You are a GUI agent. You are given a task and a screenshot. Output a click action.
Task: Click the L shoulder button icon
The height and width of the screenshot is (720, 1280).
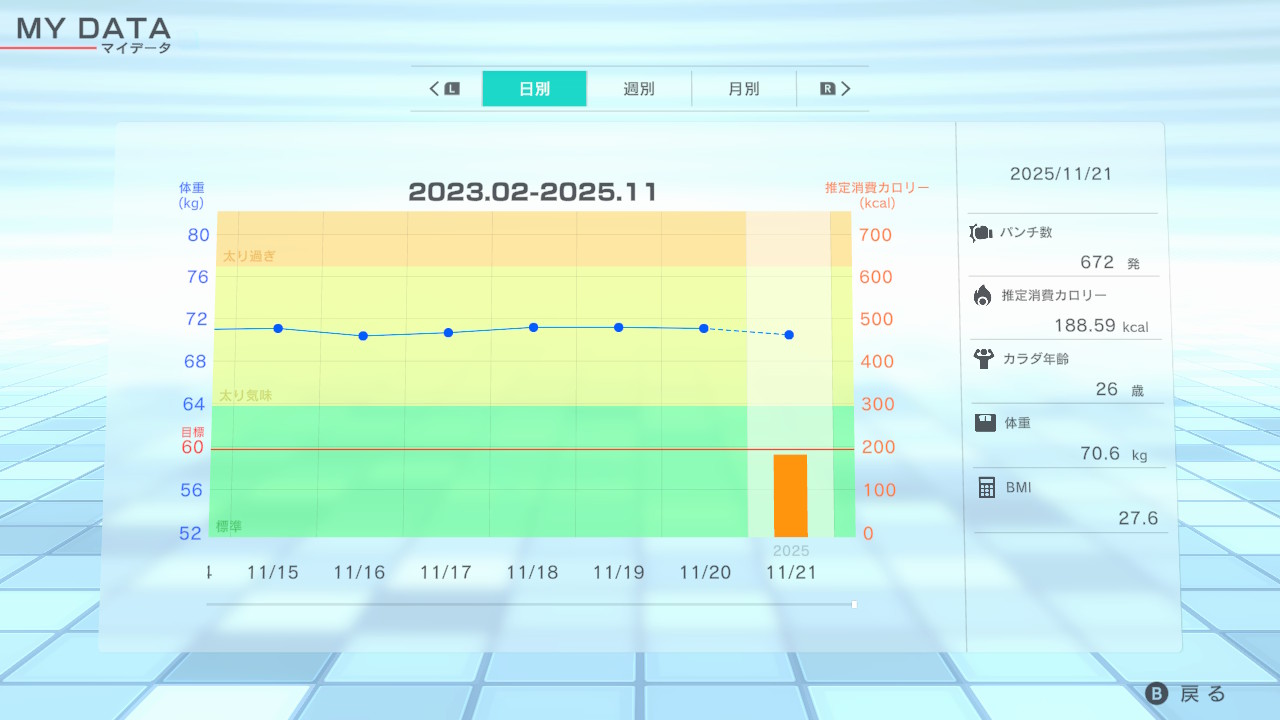click(452, 89)
